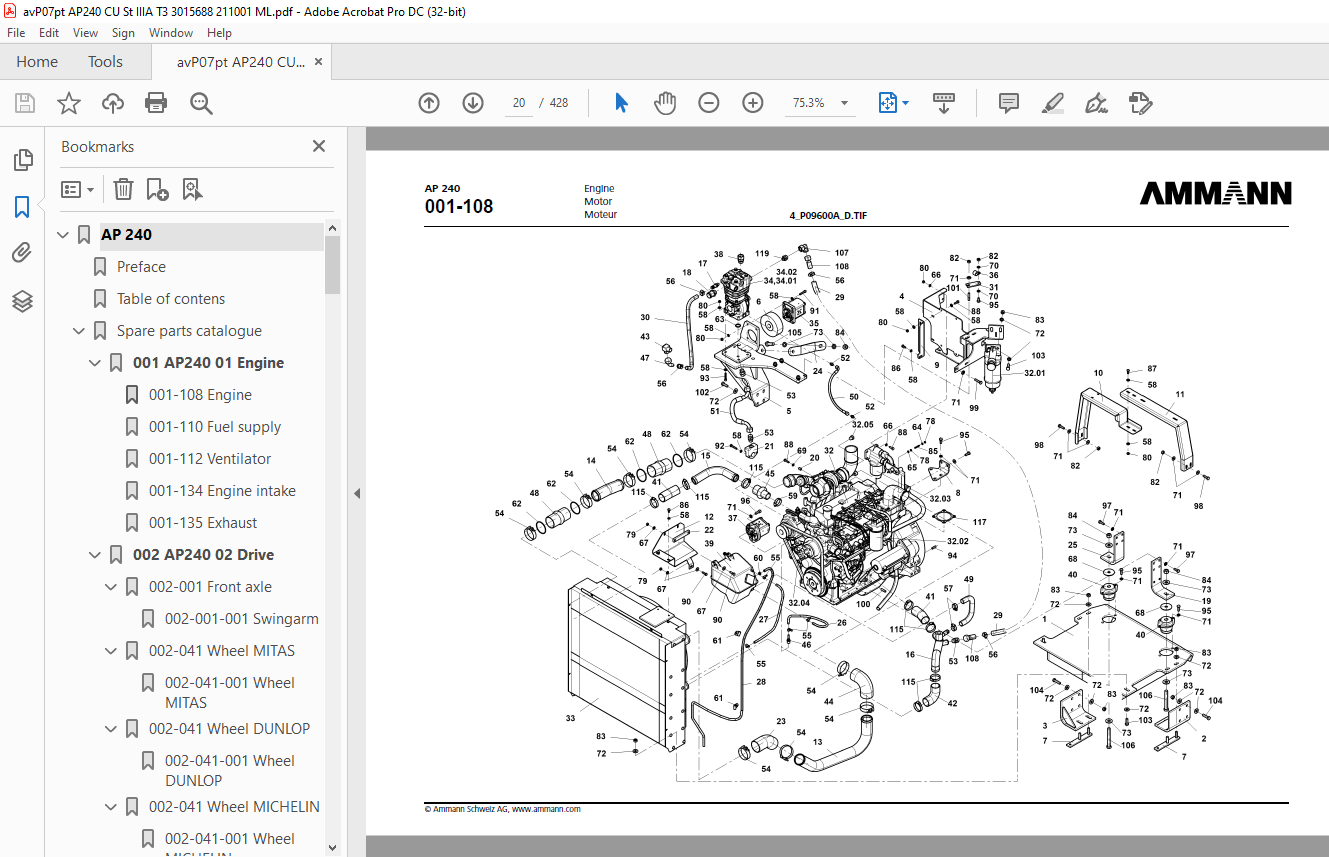Open the Help menu

pyautogui.click(x=219, y=33)
